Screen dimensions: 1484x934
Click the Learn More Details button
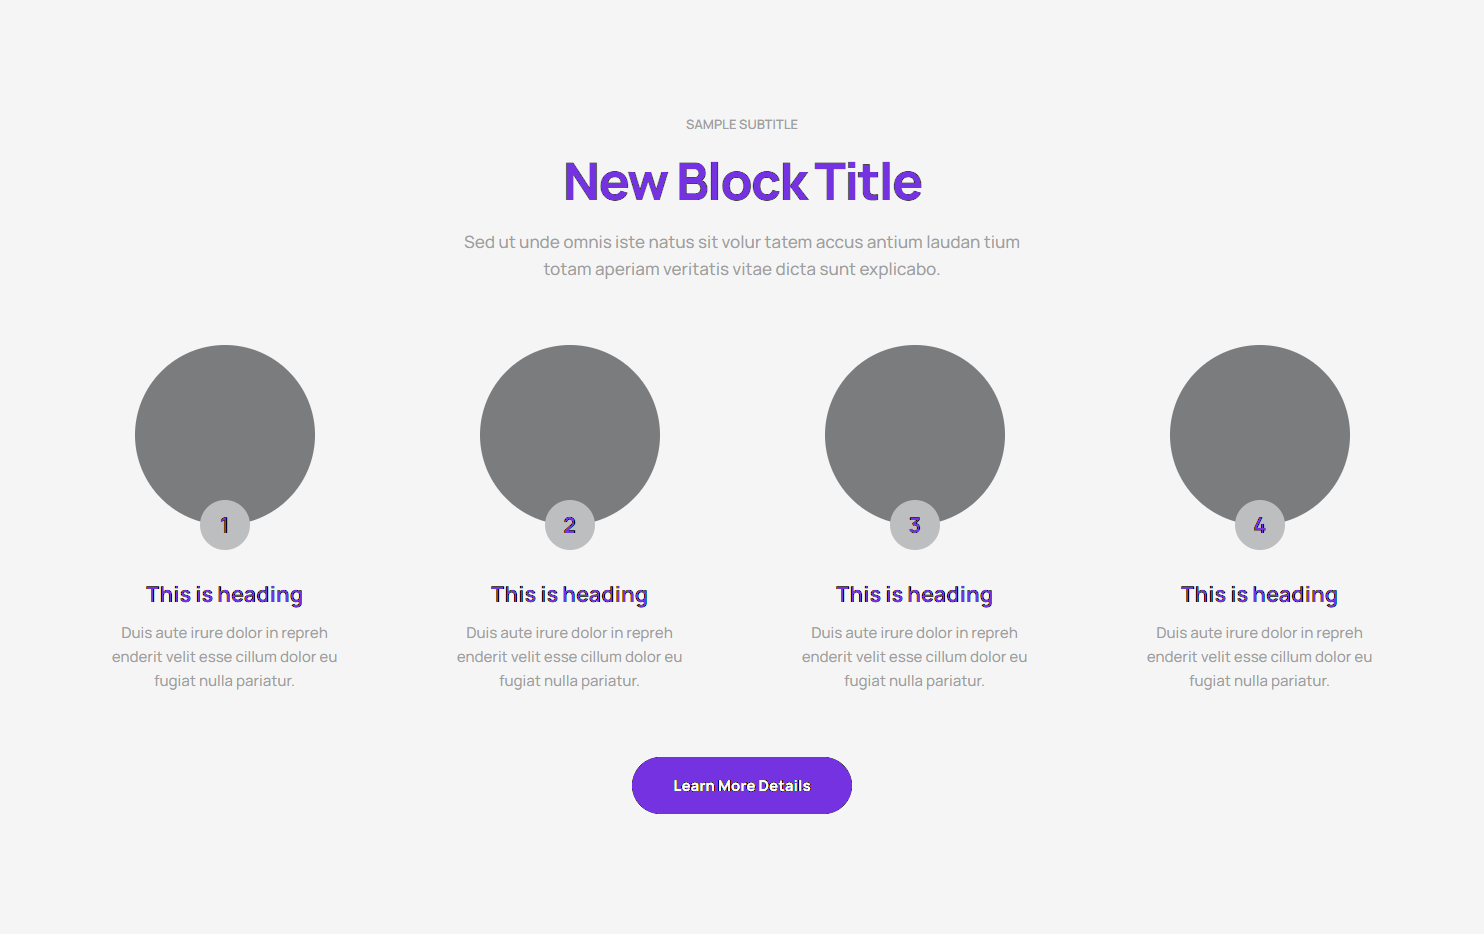pyautogui.click(x=741, y=785)
